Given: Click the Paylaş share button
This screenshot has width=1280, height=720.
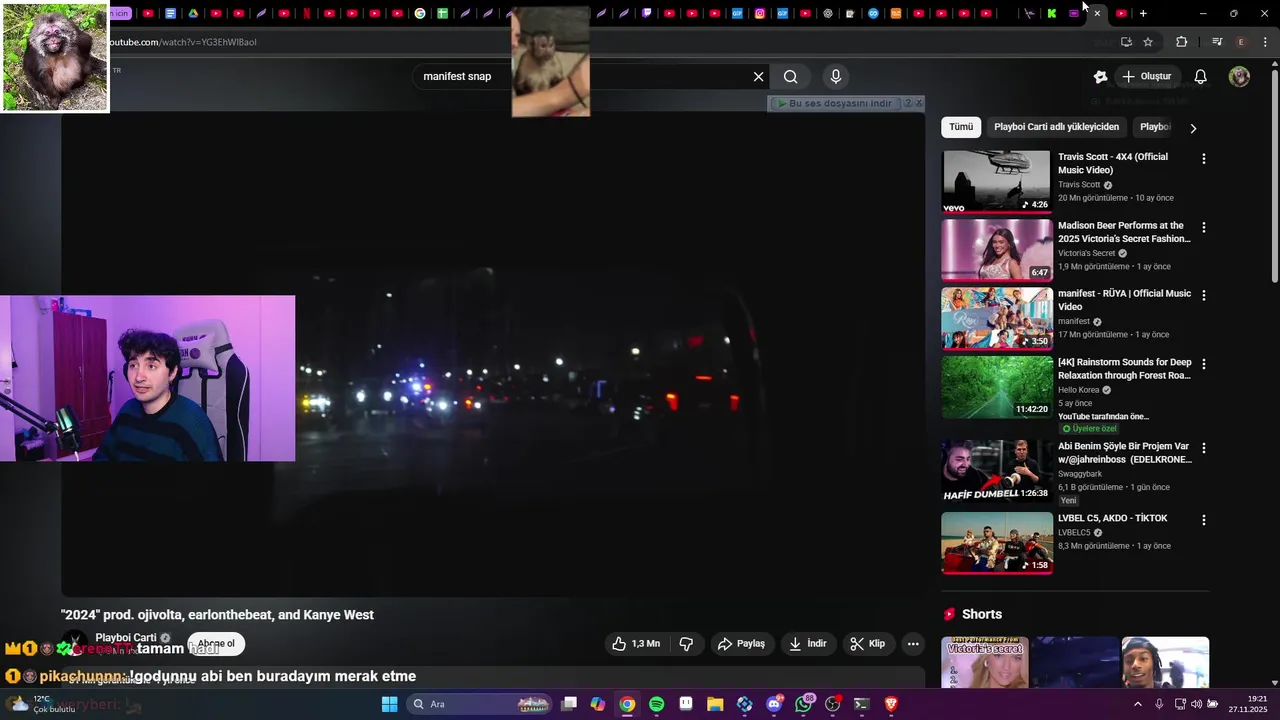Looking at the screenshot, I should pos(741,644).
